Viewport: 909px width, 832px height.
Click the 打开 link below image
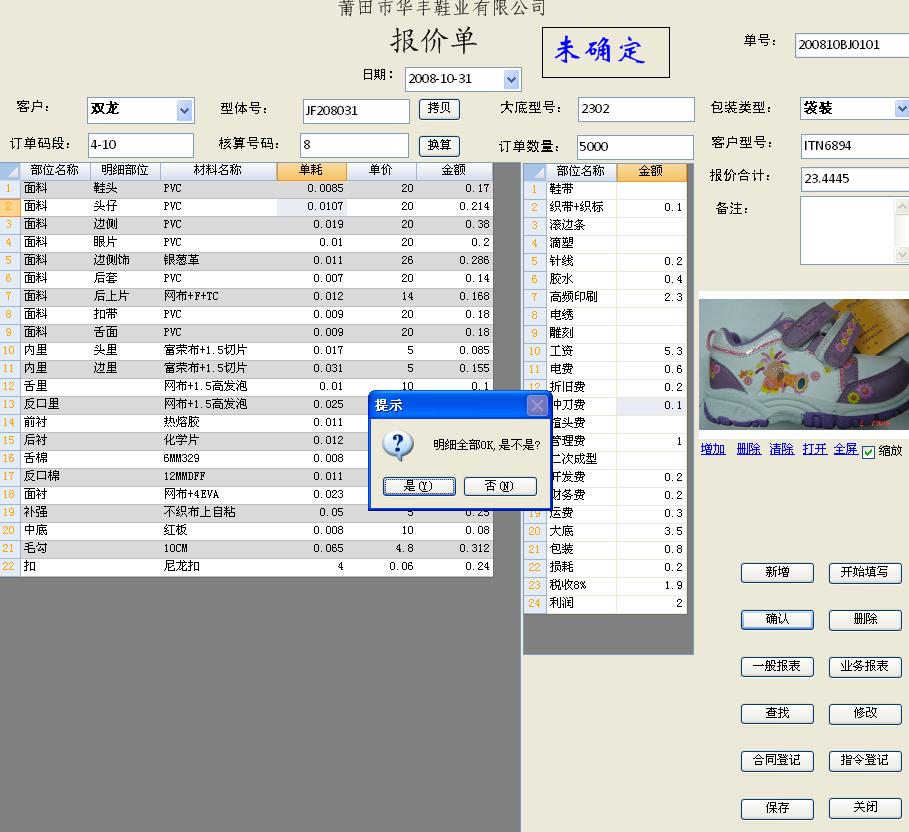814,450
